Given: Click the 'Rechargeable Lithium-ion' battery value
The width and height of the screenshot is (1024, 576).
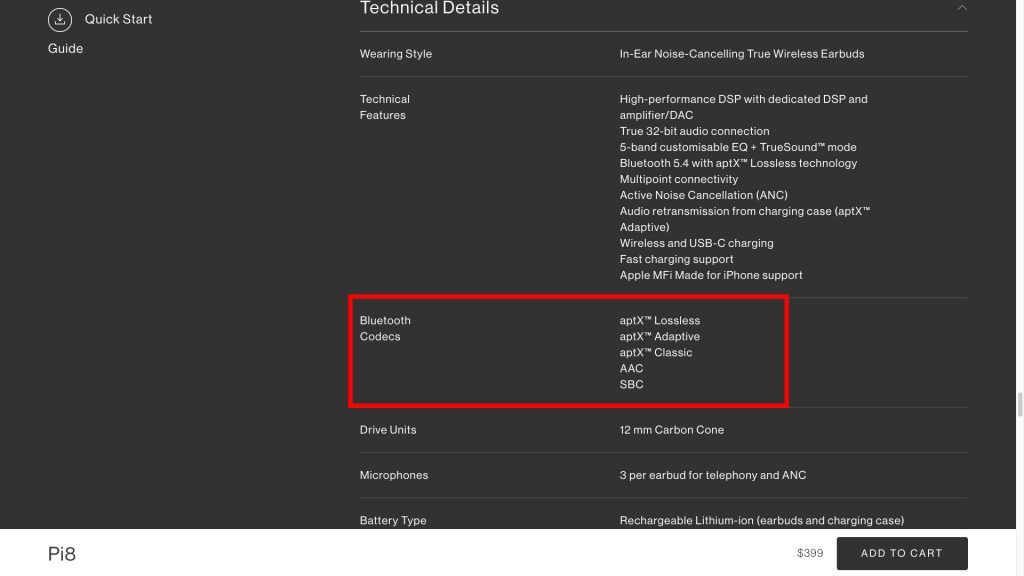Looking at the screenshot, I should pos(761,520).
